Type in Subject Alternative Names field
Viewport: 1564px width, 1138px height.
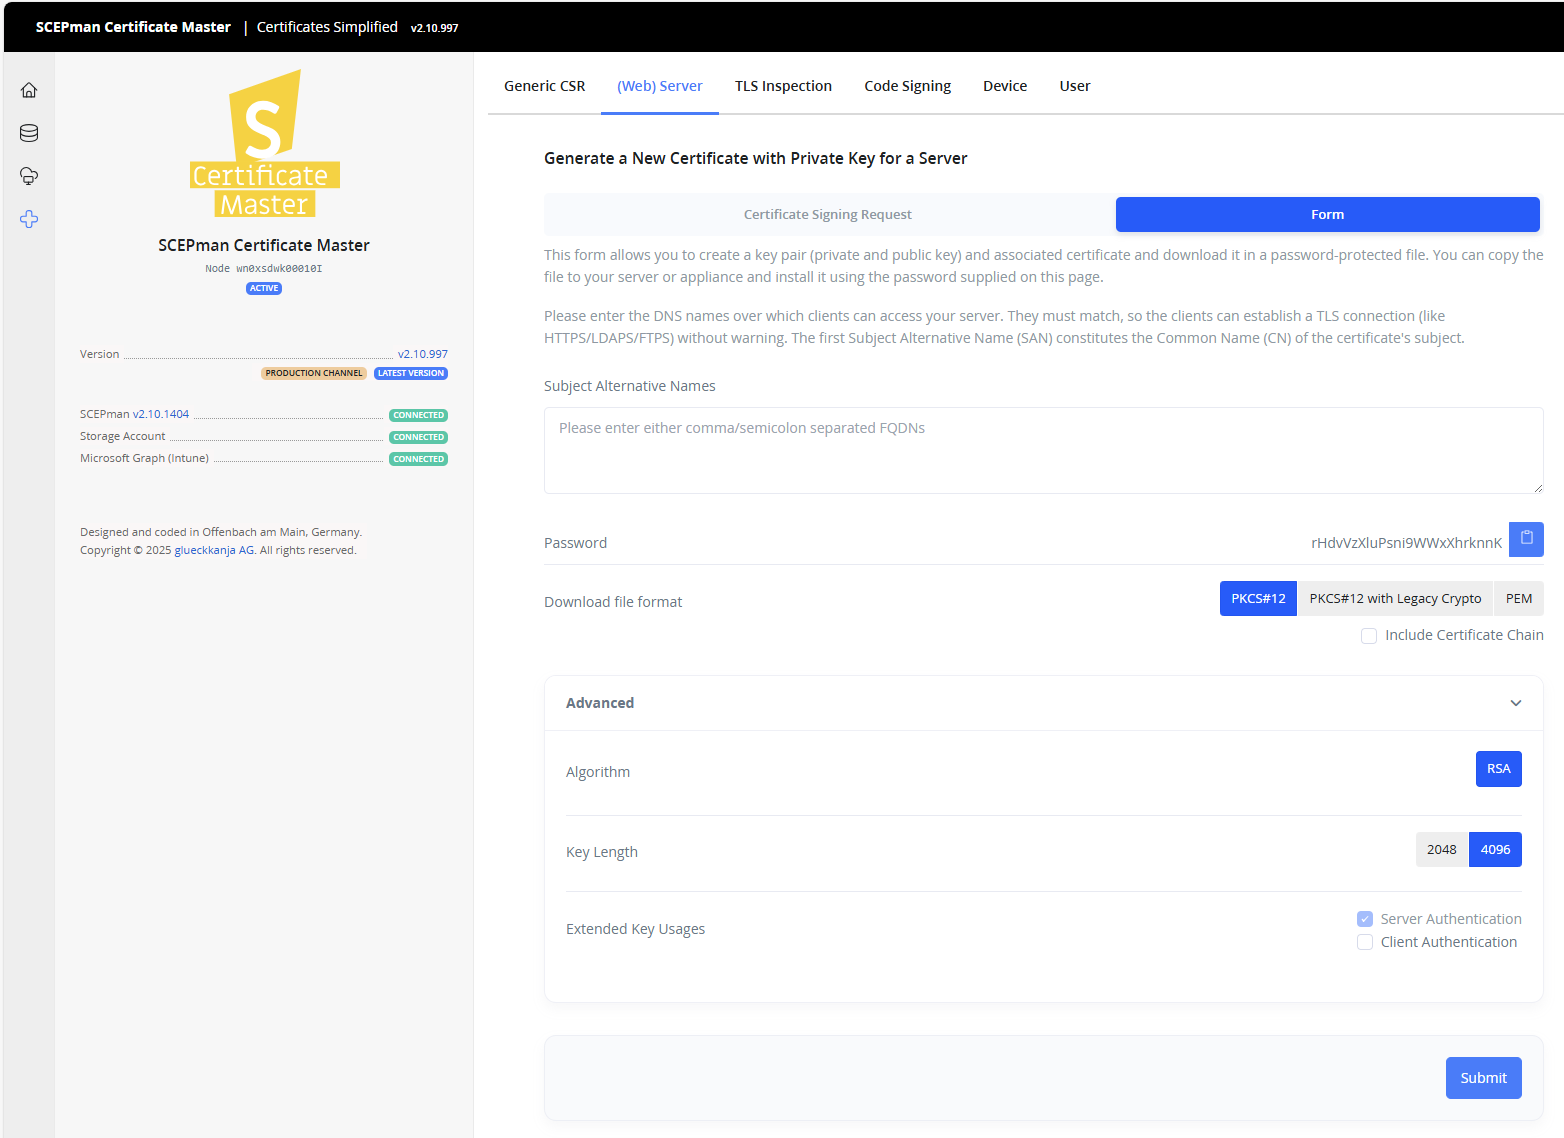click(1043, 450)
